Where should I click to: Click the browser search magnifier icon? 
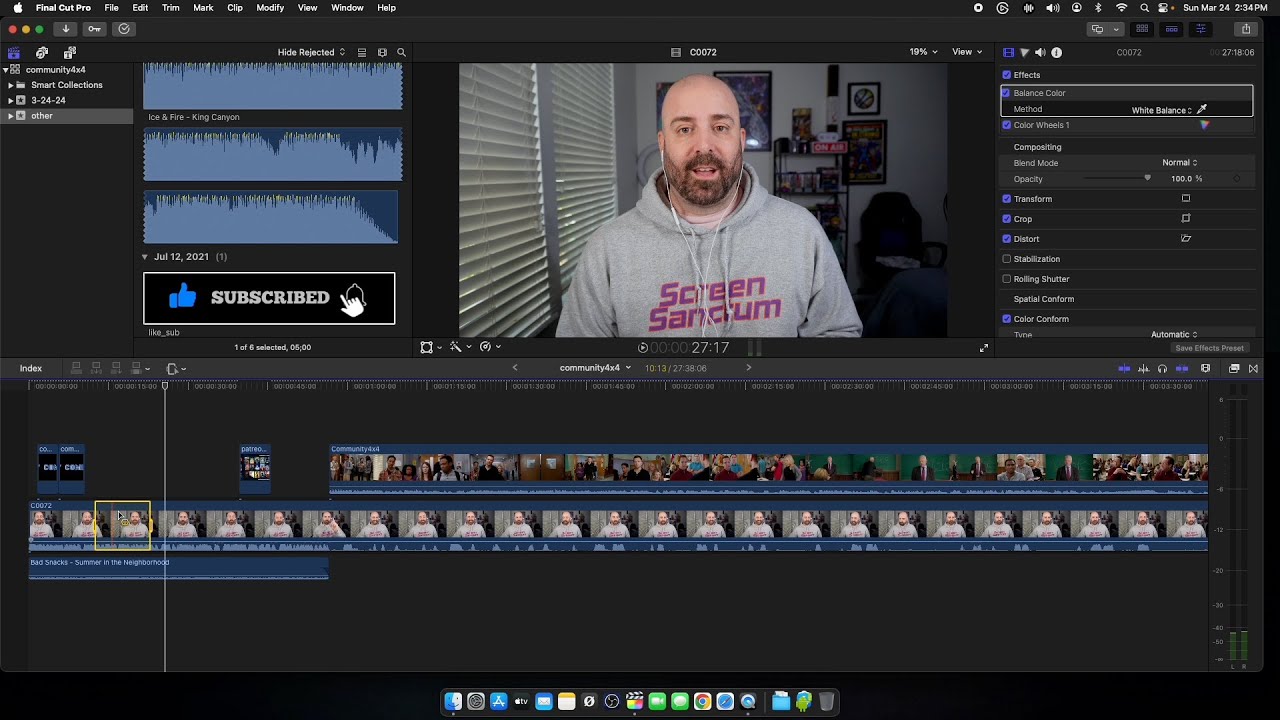401,52
